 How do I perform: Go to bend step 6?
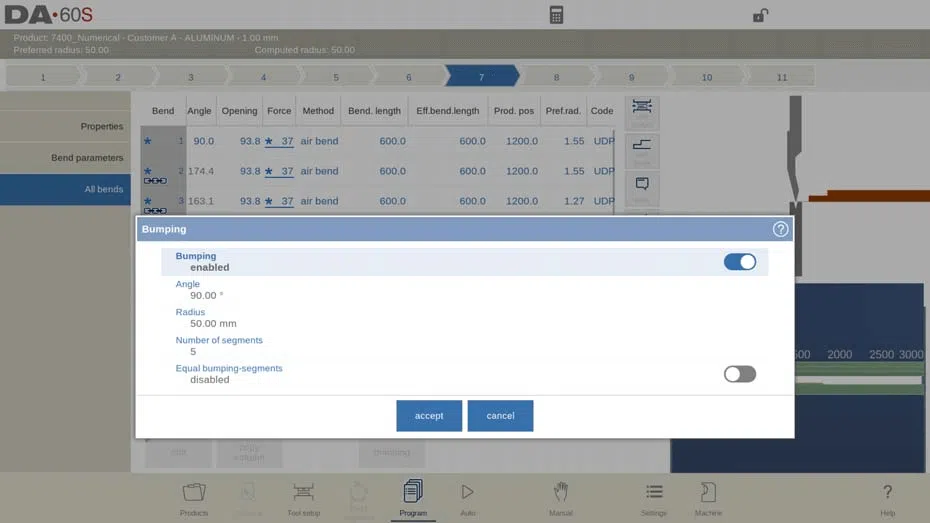click(409, 77)
